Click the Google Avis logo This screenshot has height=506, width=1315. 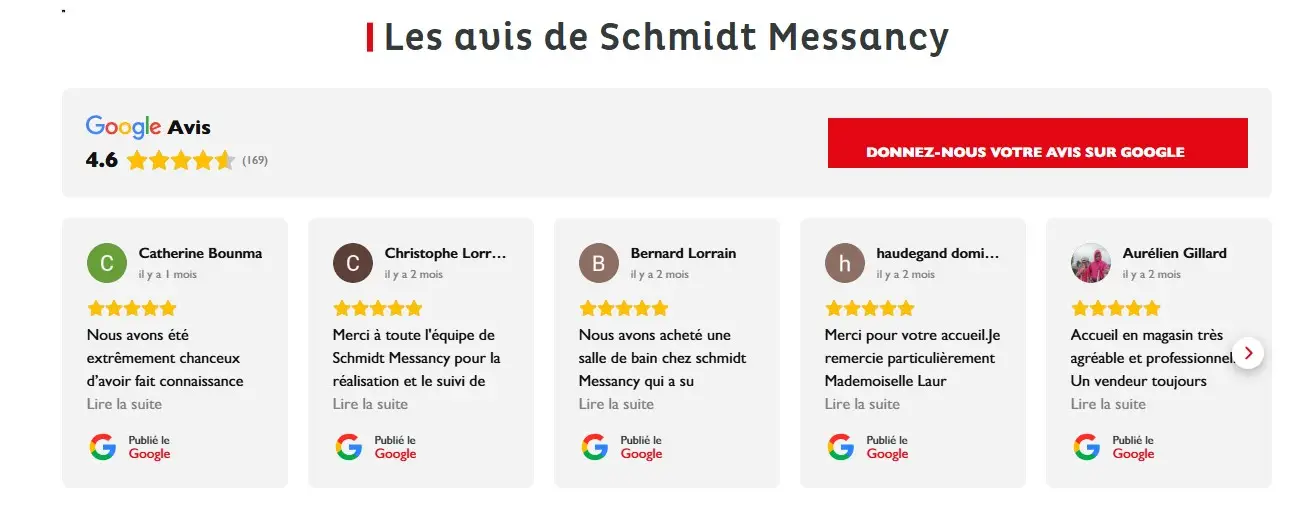(148, 127)
